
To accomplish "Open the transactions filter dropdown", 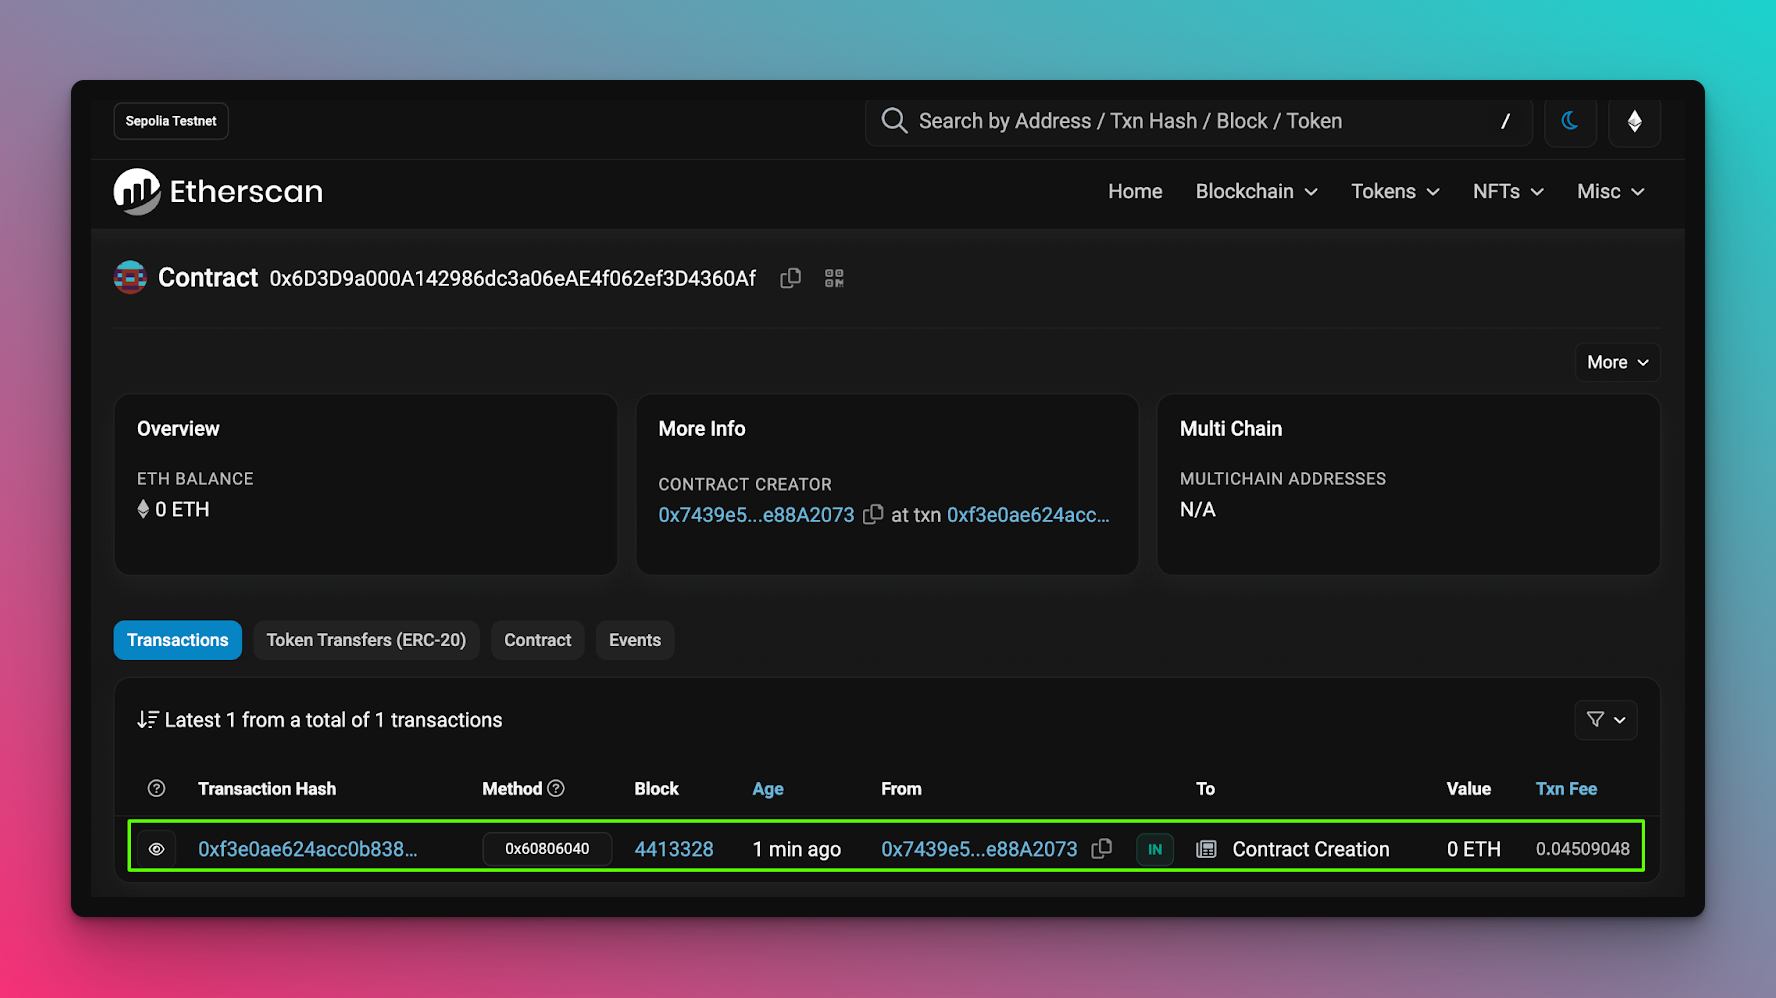I will [x=1605, y=720].
